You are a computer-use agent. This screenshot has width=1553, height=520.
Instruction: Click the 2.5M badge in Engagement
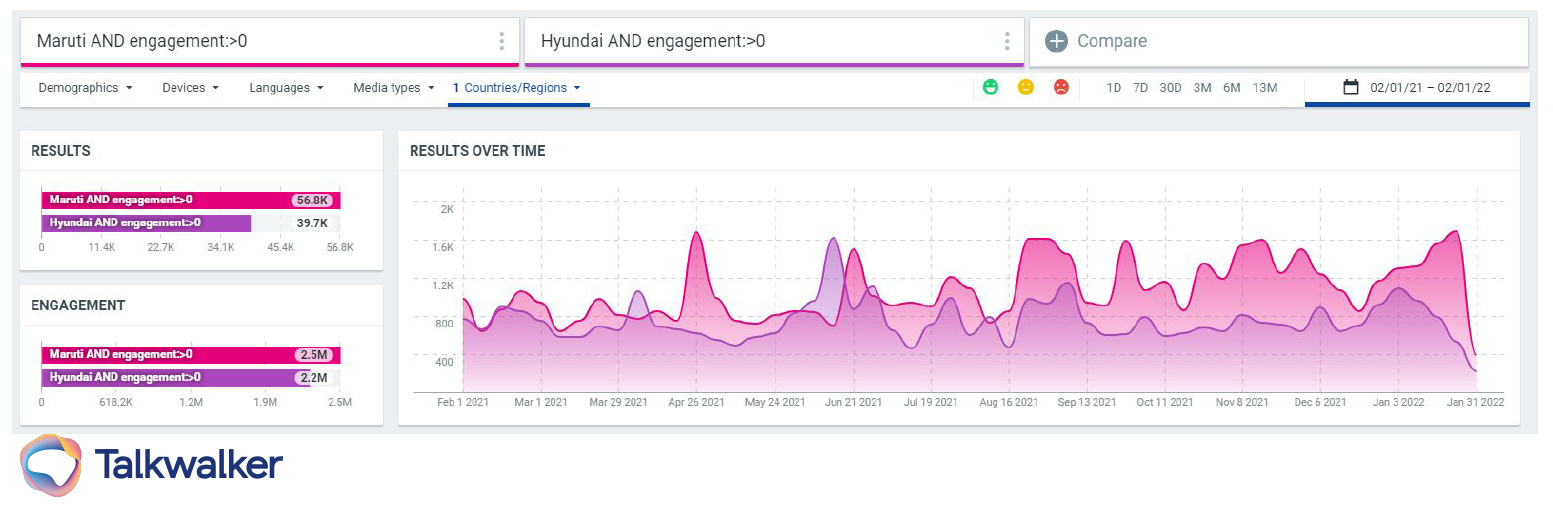[312, 355]
